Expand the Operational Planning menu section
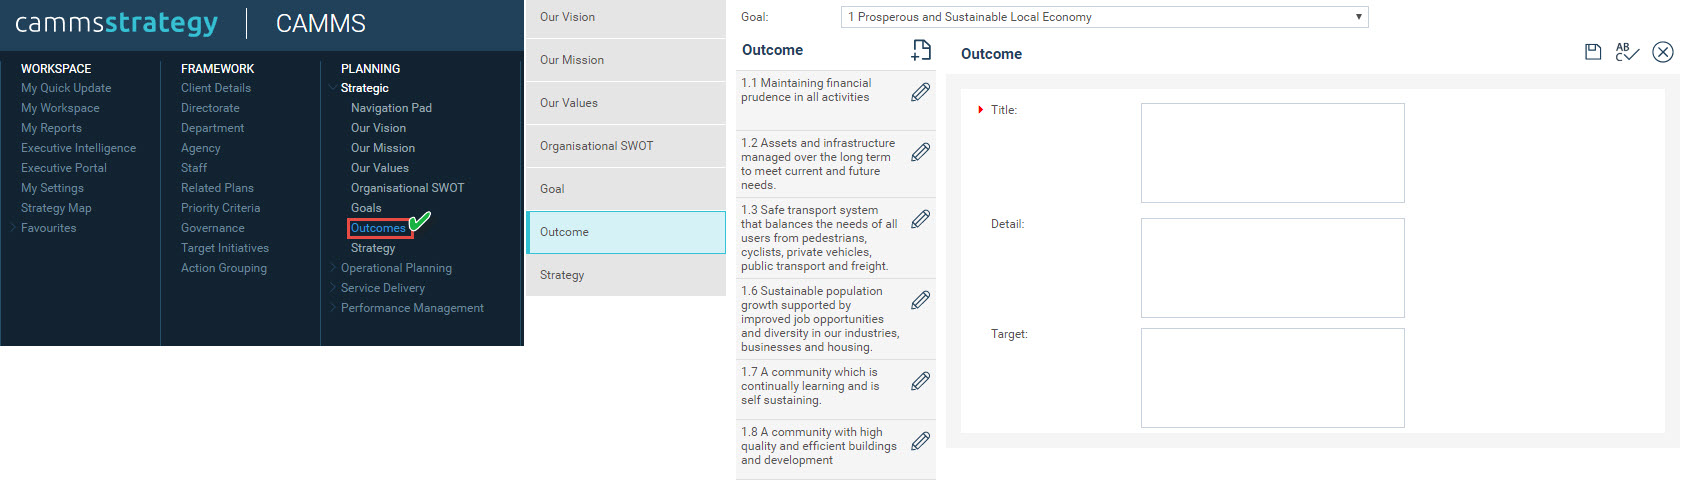The height and width of the screenshot is (481, 1683). click(x=396, y=268)
